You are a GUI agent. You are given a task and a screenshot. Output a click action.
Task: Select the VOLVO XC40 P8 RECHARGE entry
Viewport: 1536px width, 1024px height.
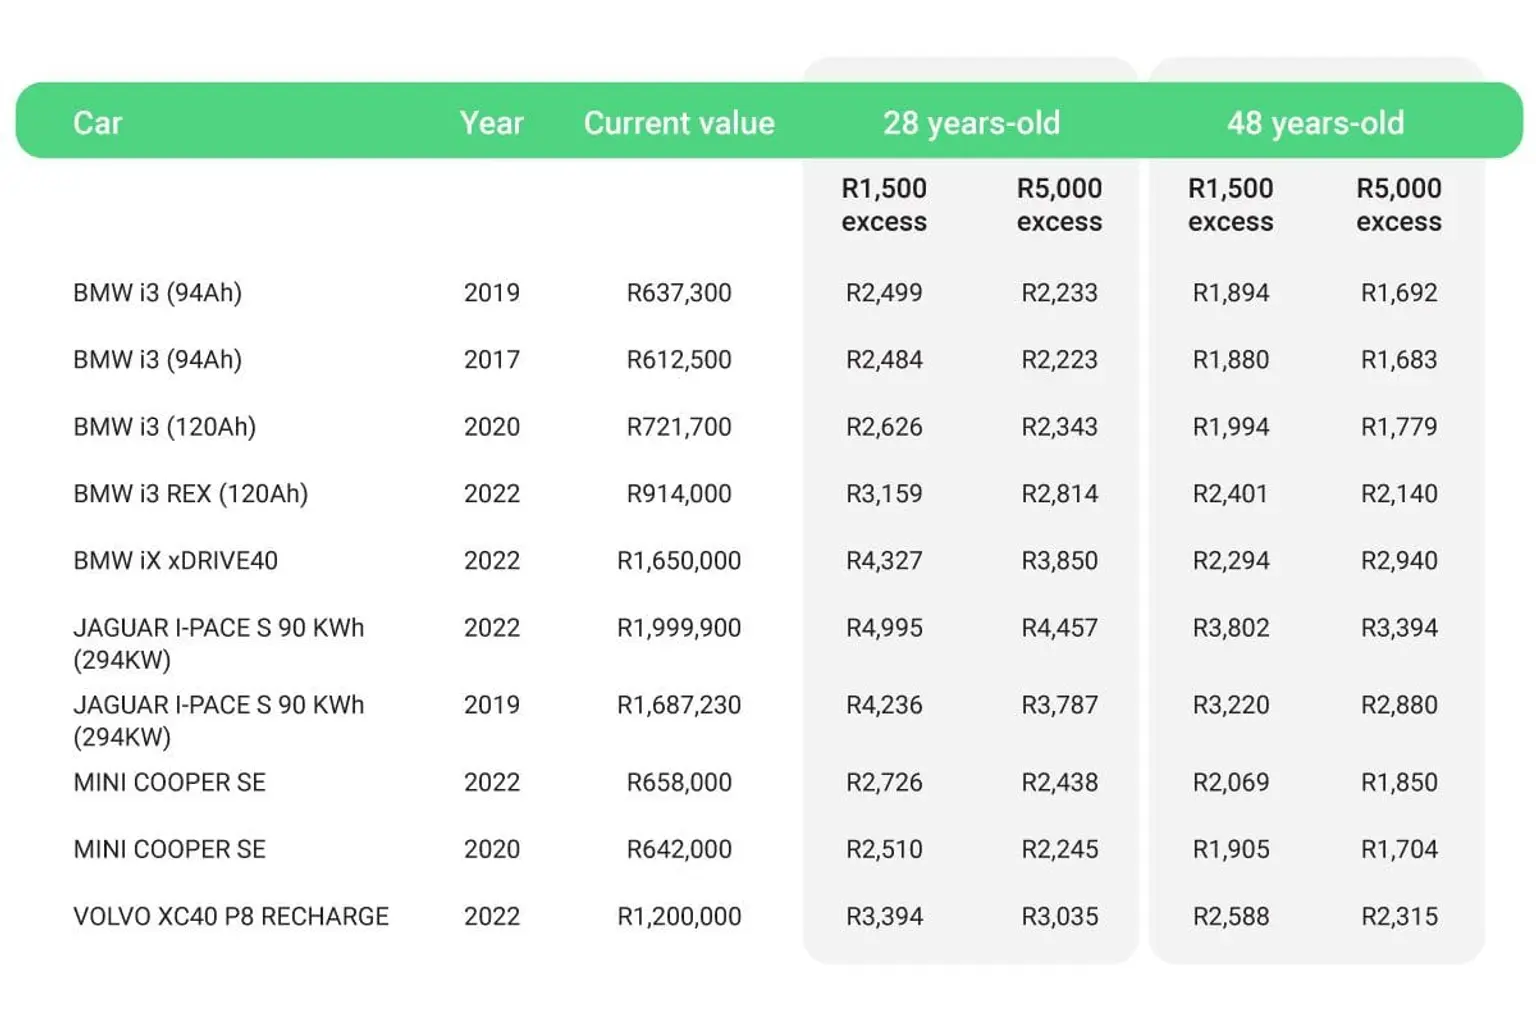(231, 917)
